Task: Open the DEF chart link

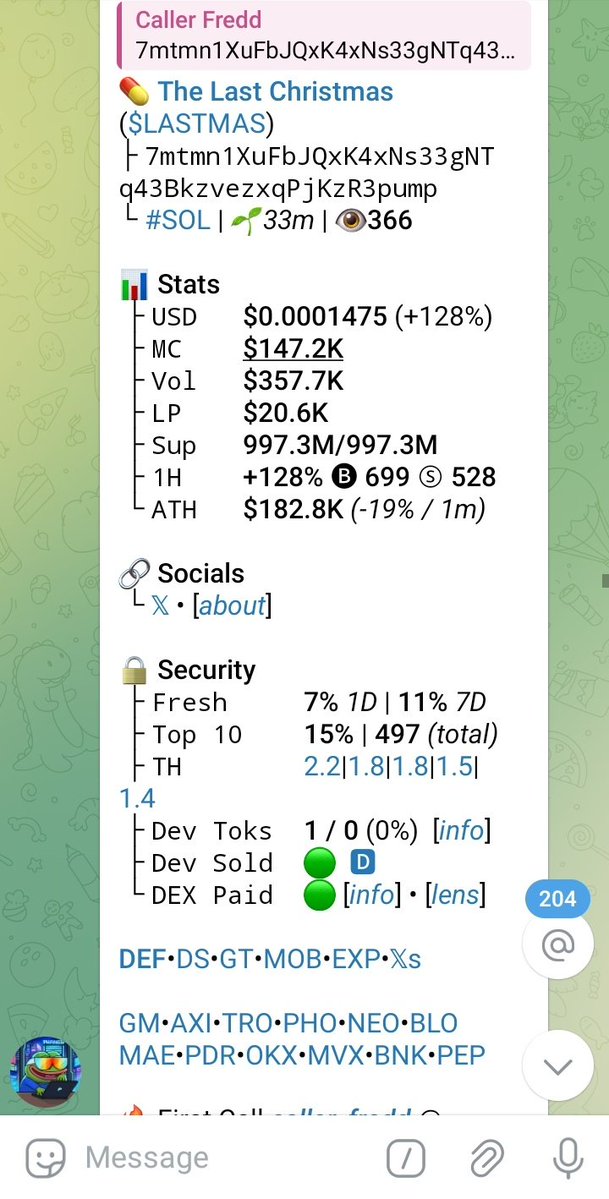Action: pos(141,960)
